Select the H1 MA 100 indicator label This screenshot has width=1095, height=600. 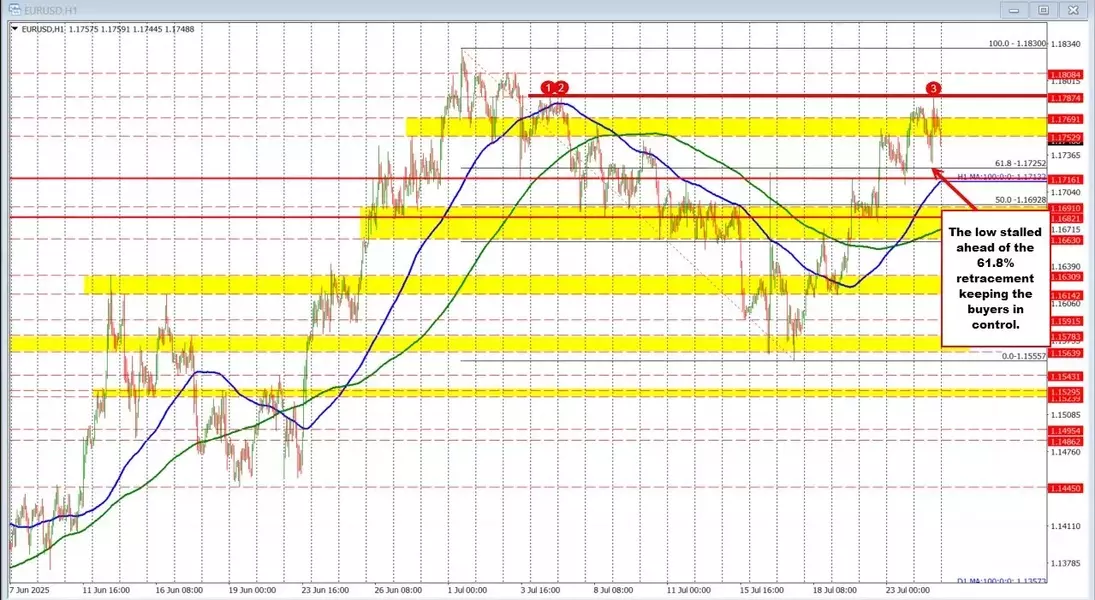click(1001, 176)
